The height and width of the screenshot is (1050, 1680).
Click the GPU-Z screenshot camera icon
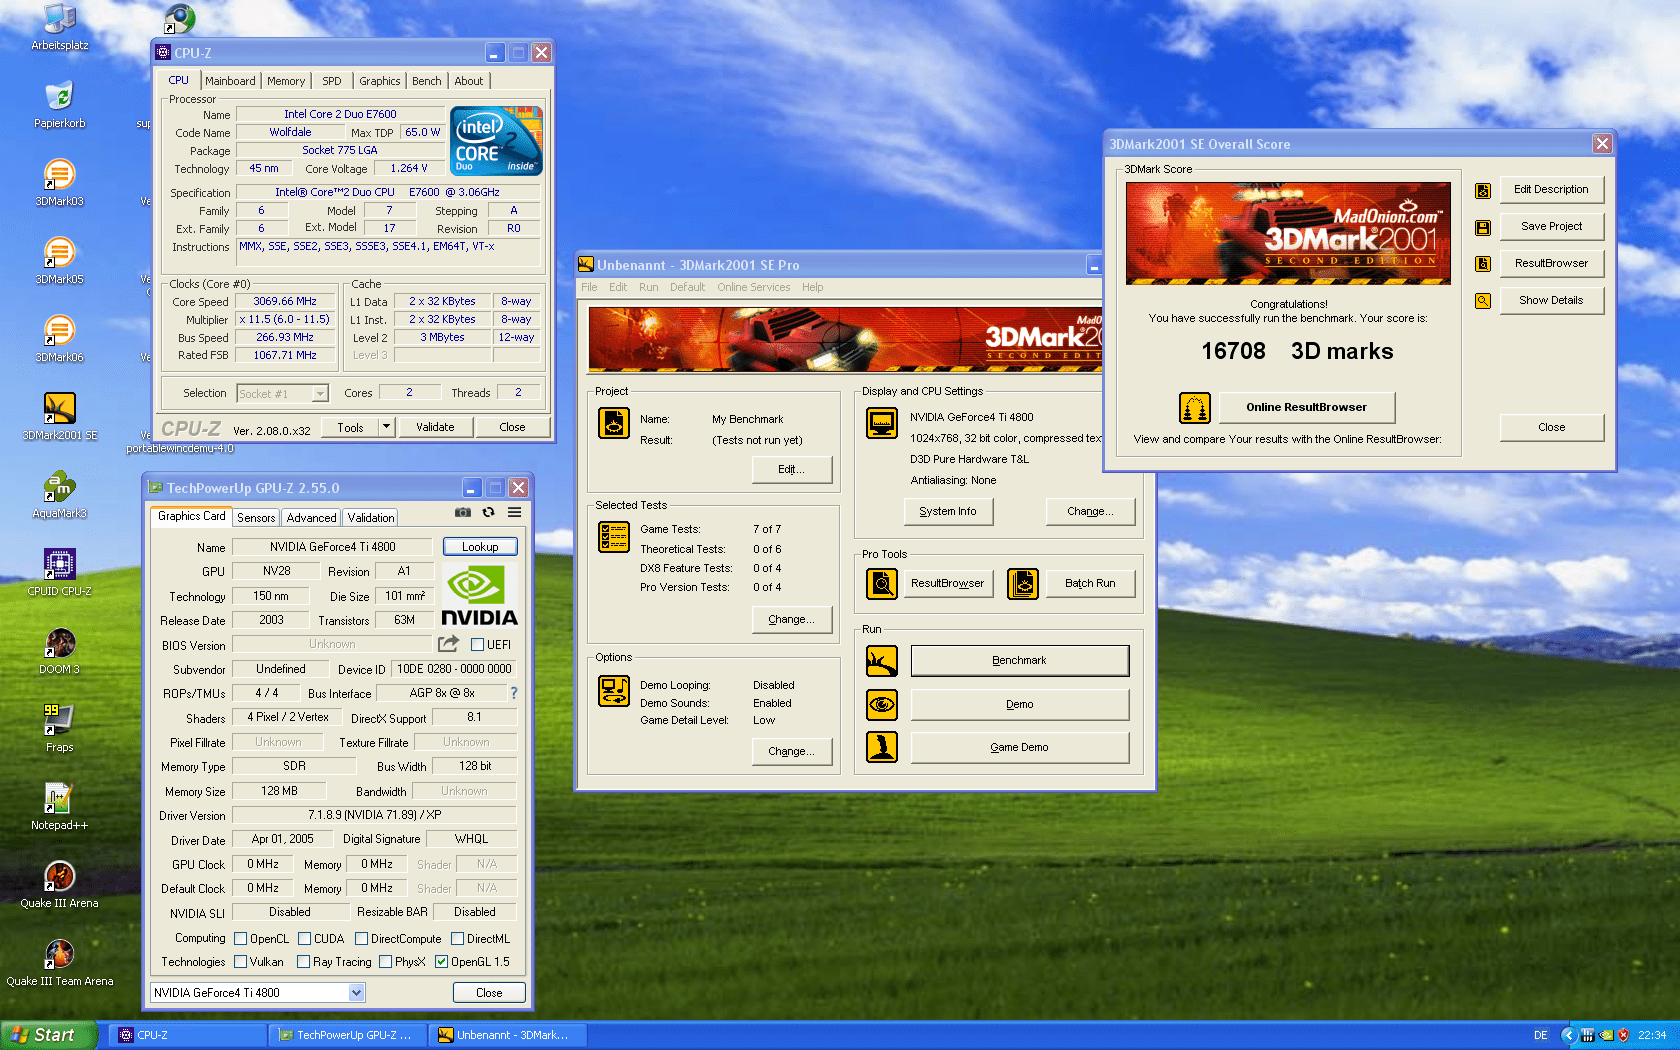(463, 512)
